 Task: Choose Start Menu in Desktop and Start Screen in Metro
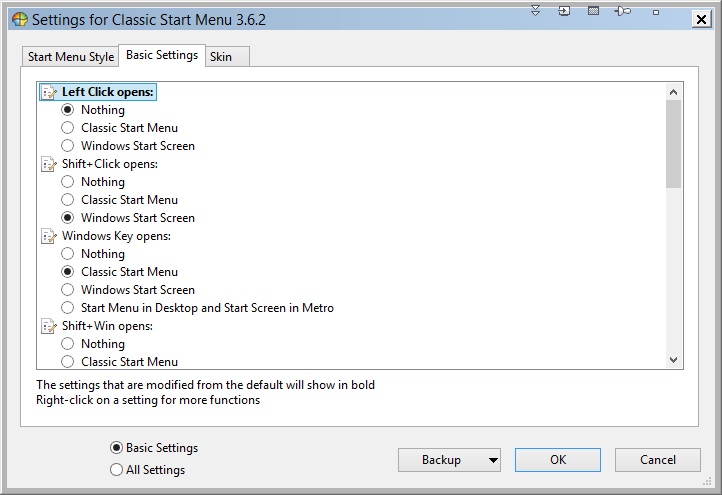click(x=68, y=308)
